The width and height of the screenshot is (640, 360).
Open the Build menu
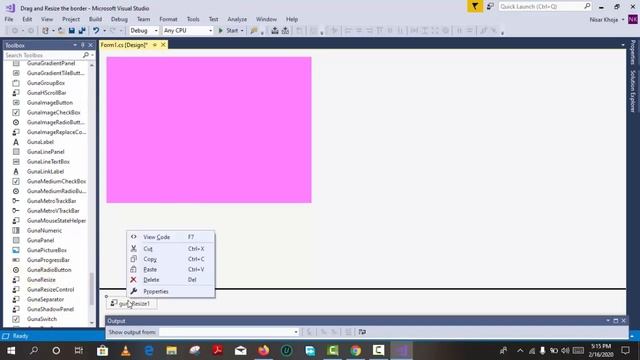click(95, 19)
